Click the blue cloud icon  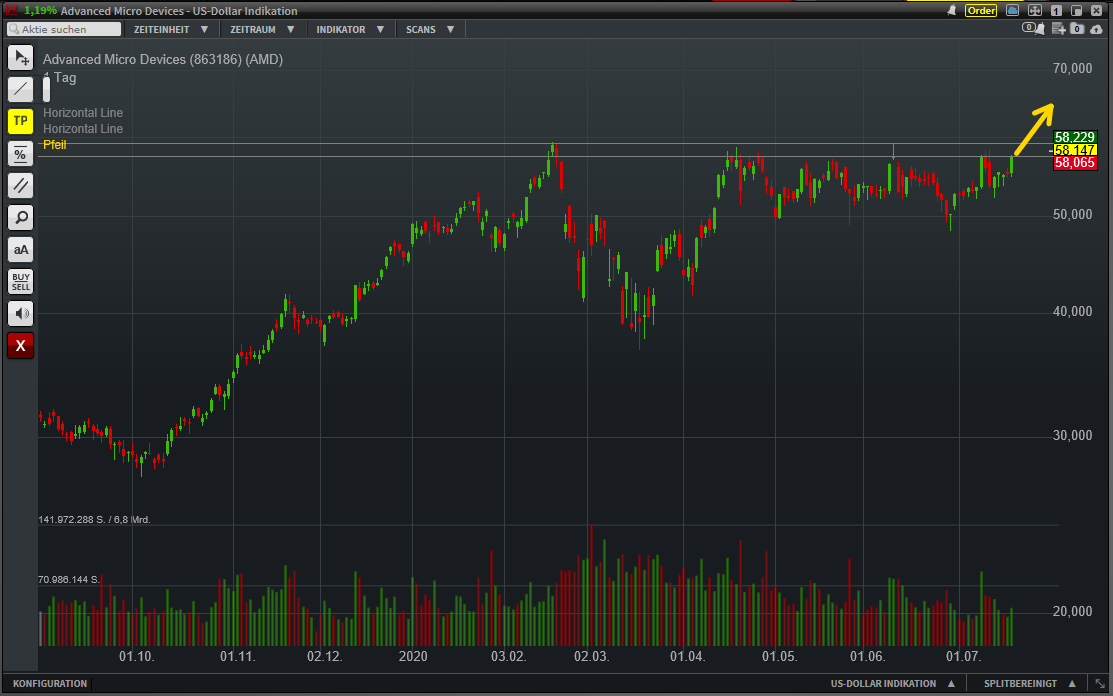point(1013,11)
